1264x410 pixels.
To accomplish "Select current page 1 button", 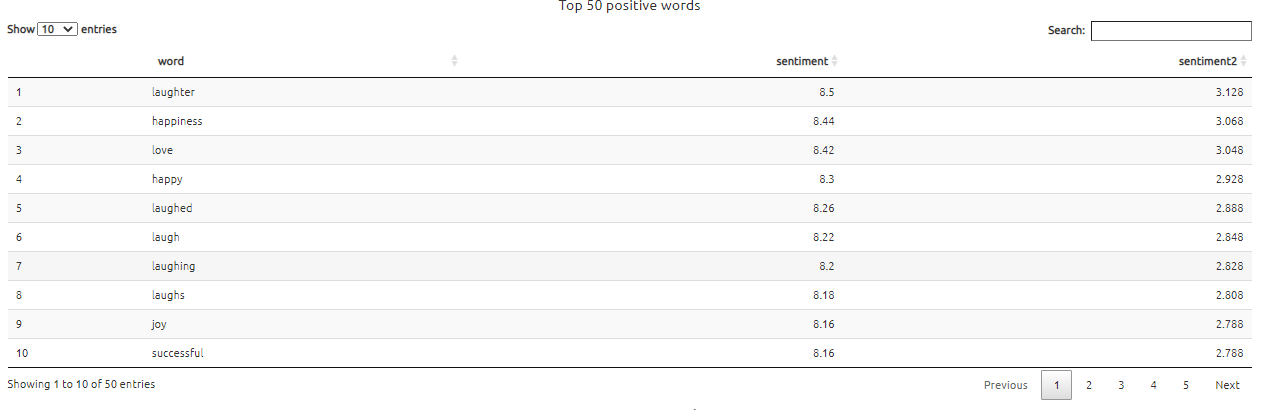I will click(1056, 385).
